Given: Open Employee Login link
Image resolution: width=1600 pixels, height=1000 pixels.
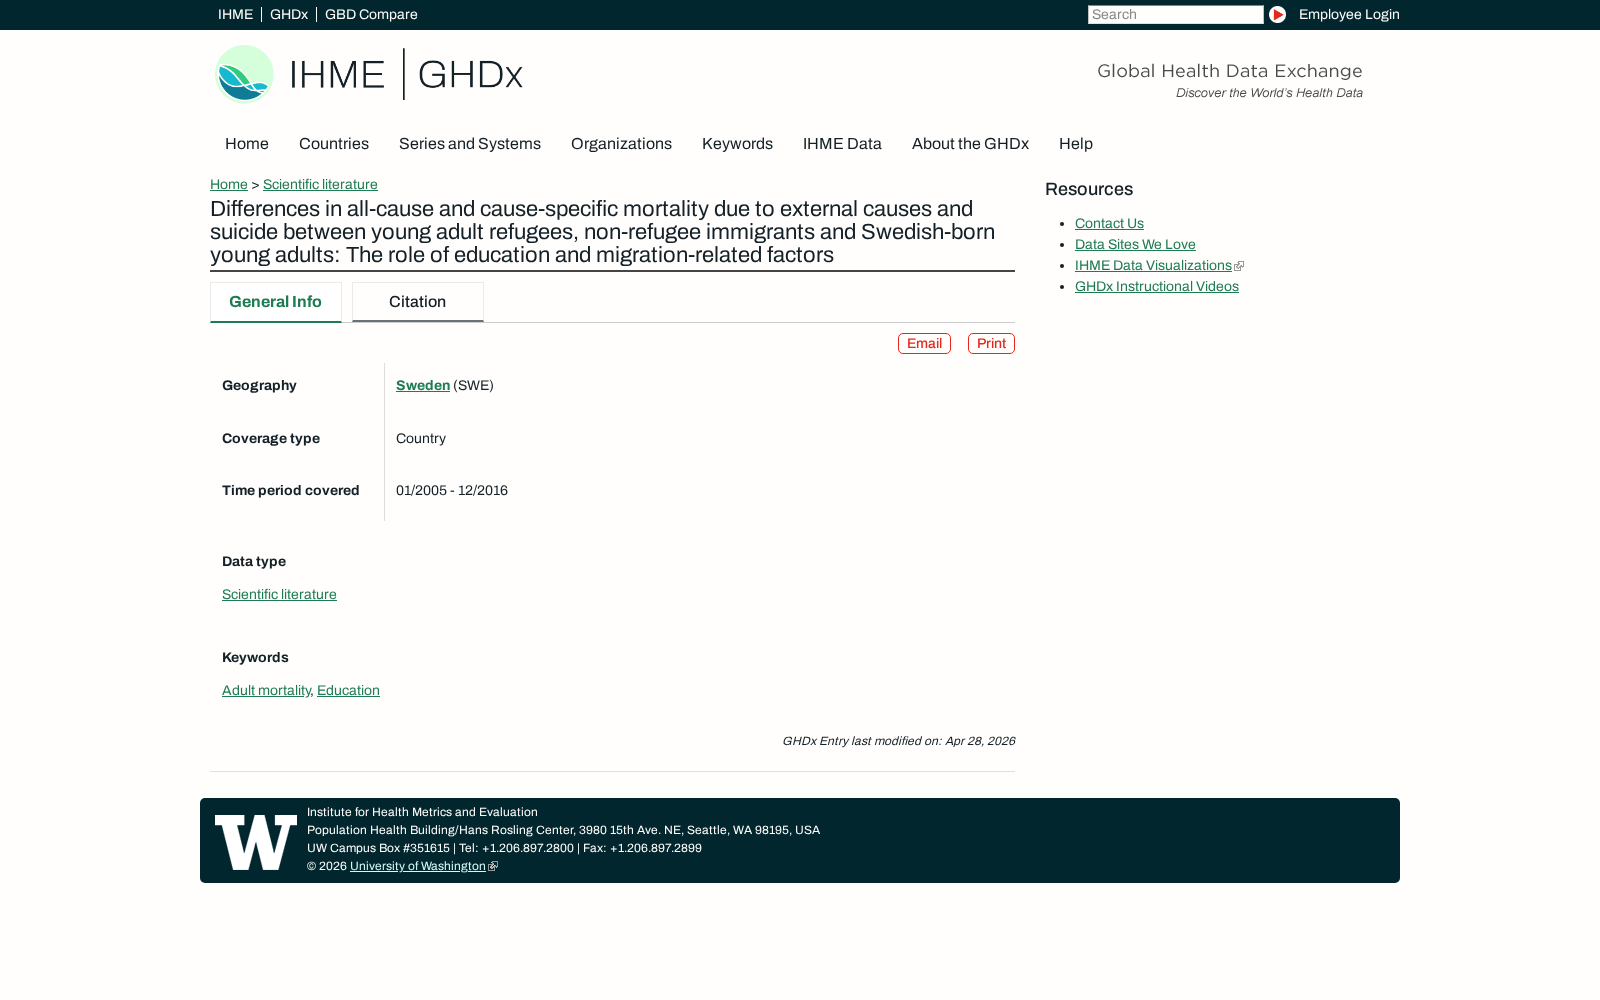Looking at the screenshot, I should 1349,14.
